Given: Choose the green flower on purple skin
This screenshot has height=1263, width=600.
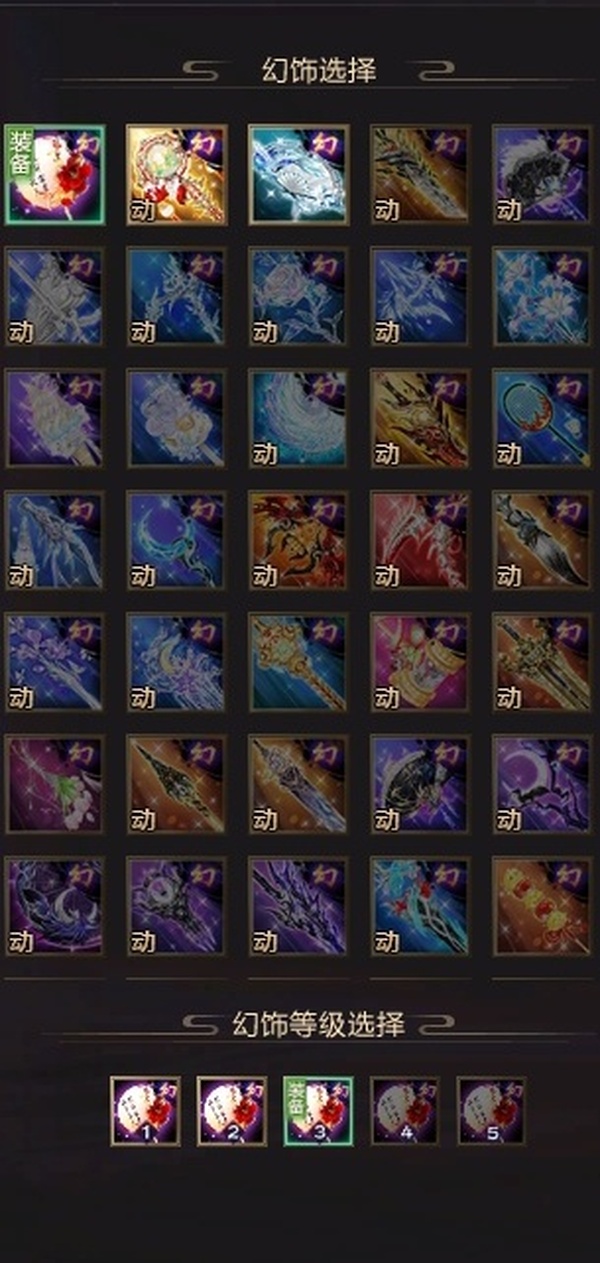Looking at the screenshot, I should pos(55,784).
